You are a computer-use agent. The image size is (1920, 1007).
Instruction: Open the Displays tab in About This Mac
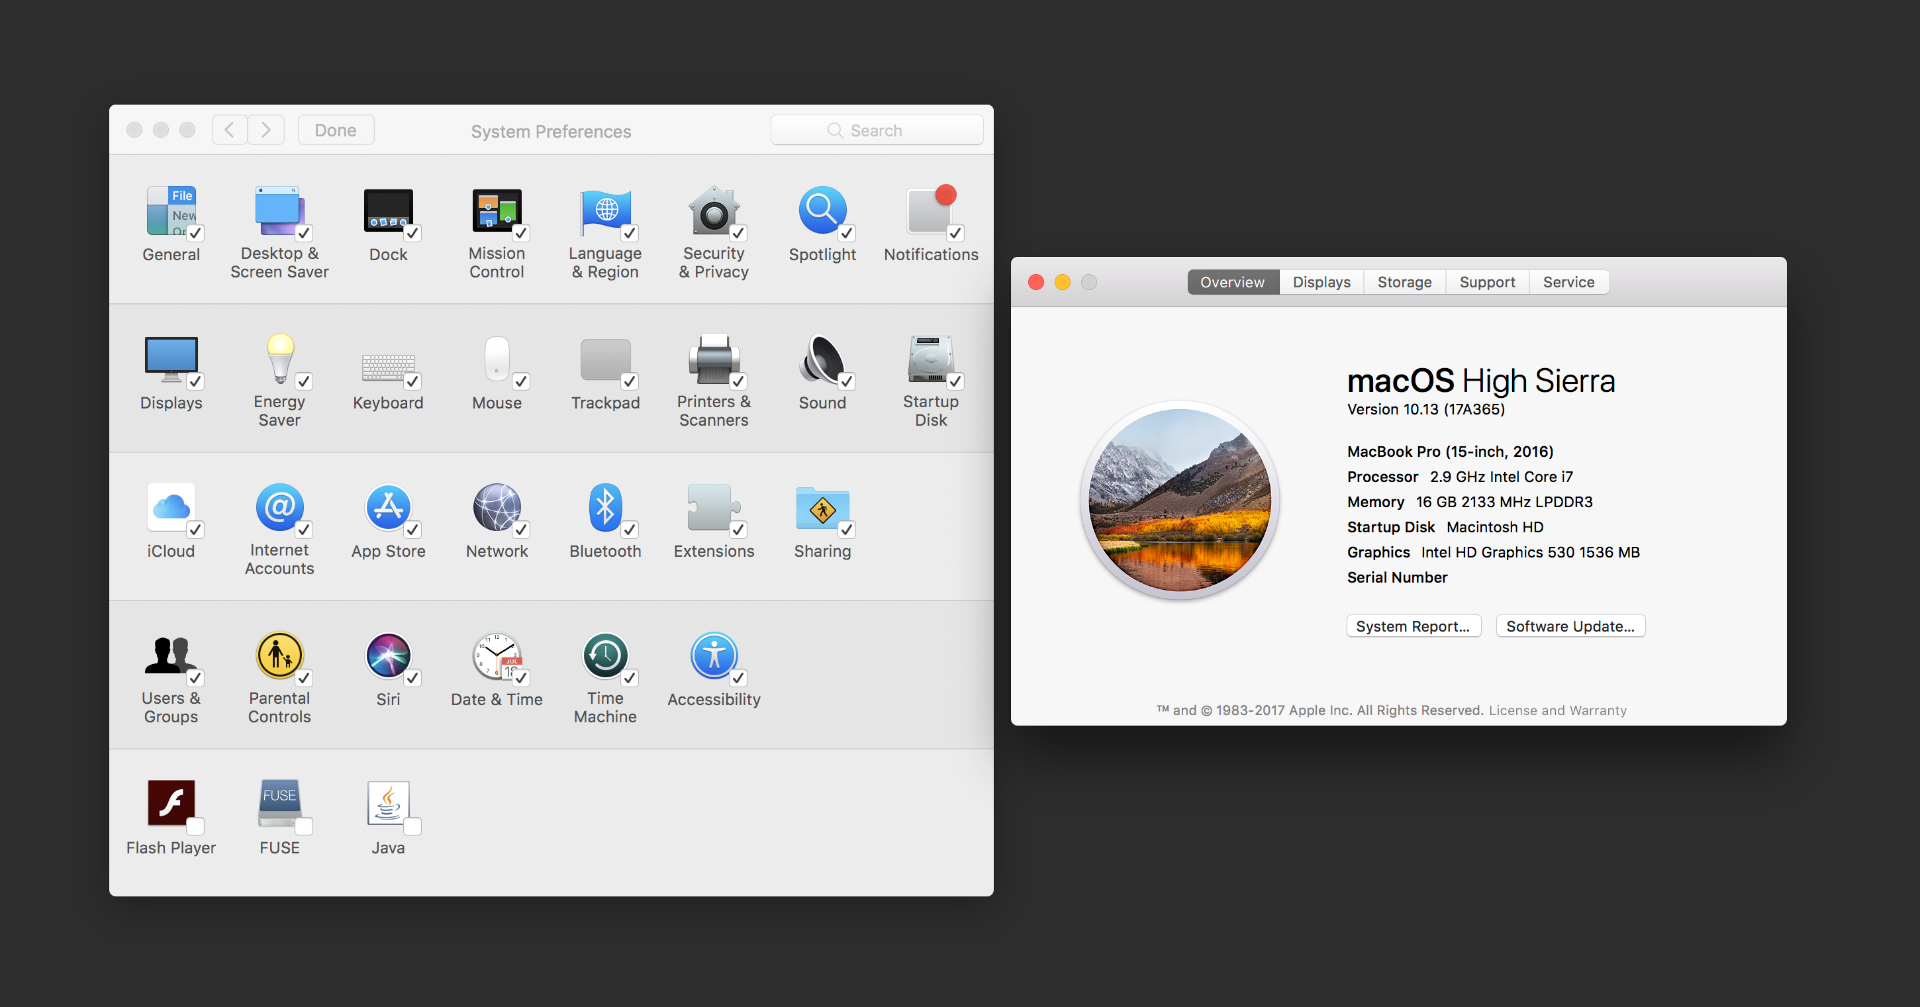coord(1322,282)
